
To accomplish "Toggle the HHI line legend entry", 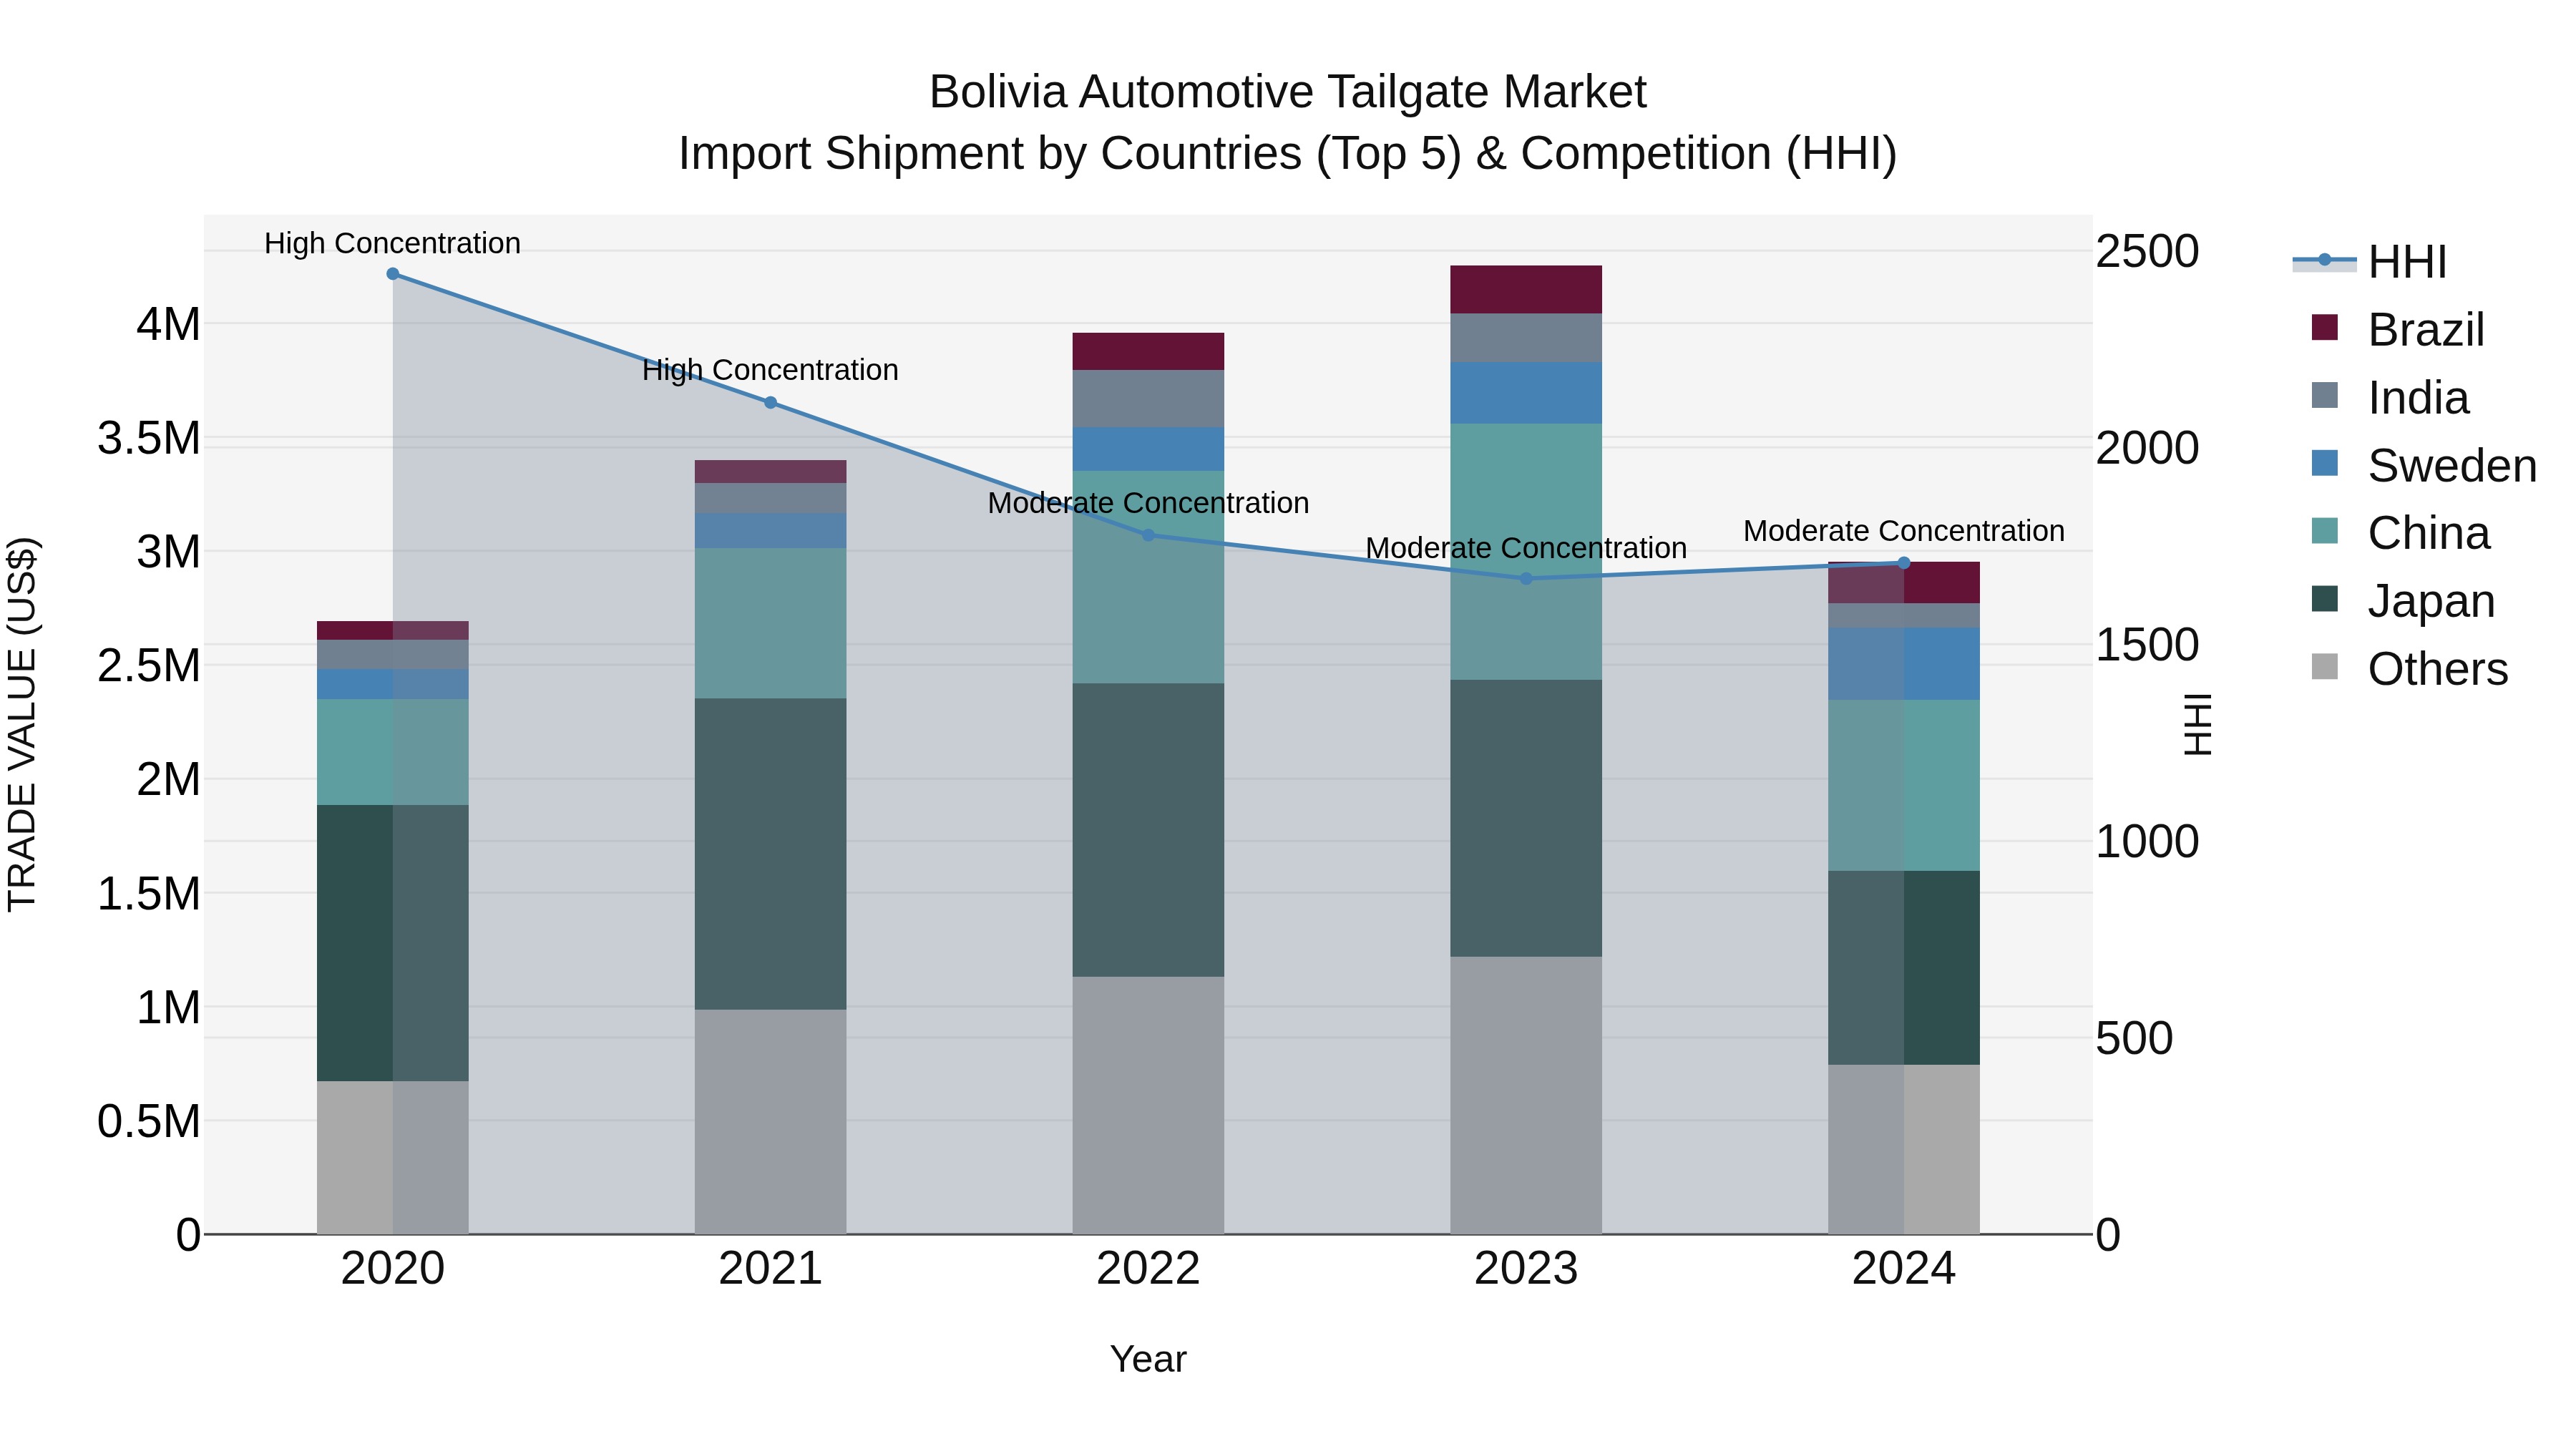I will click(x=2369, y=262).
